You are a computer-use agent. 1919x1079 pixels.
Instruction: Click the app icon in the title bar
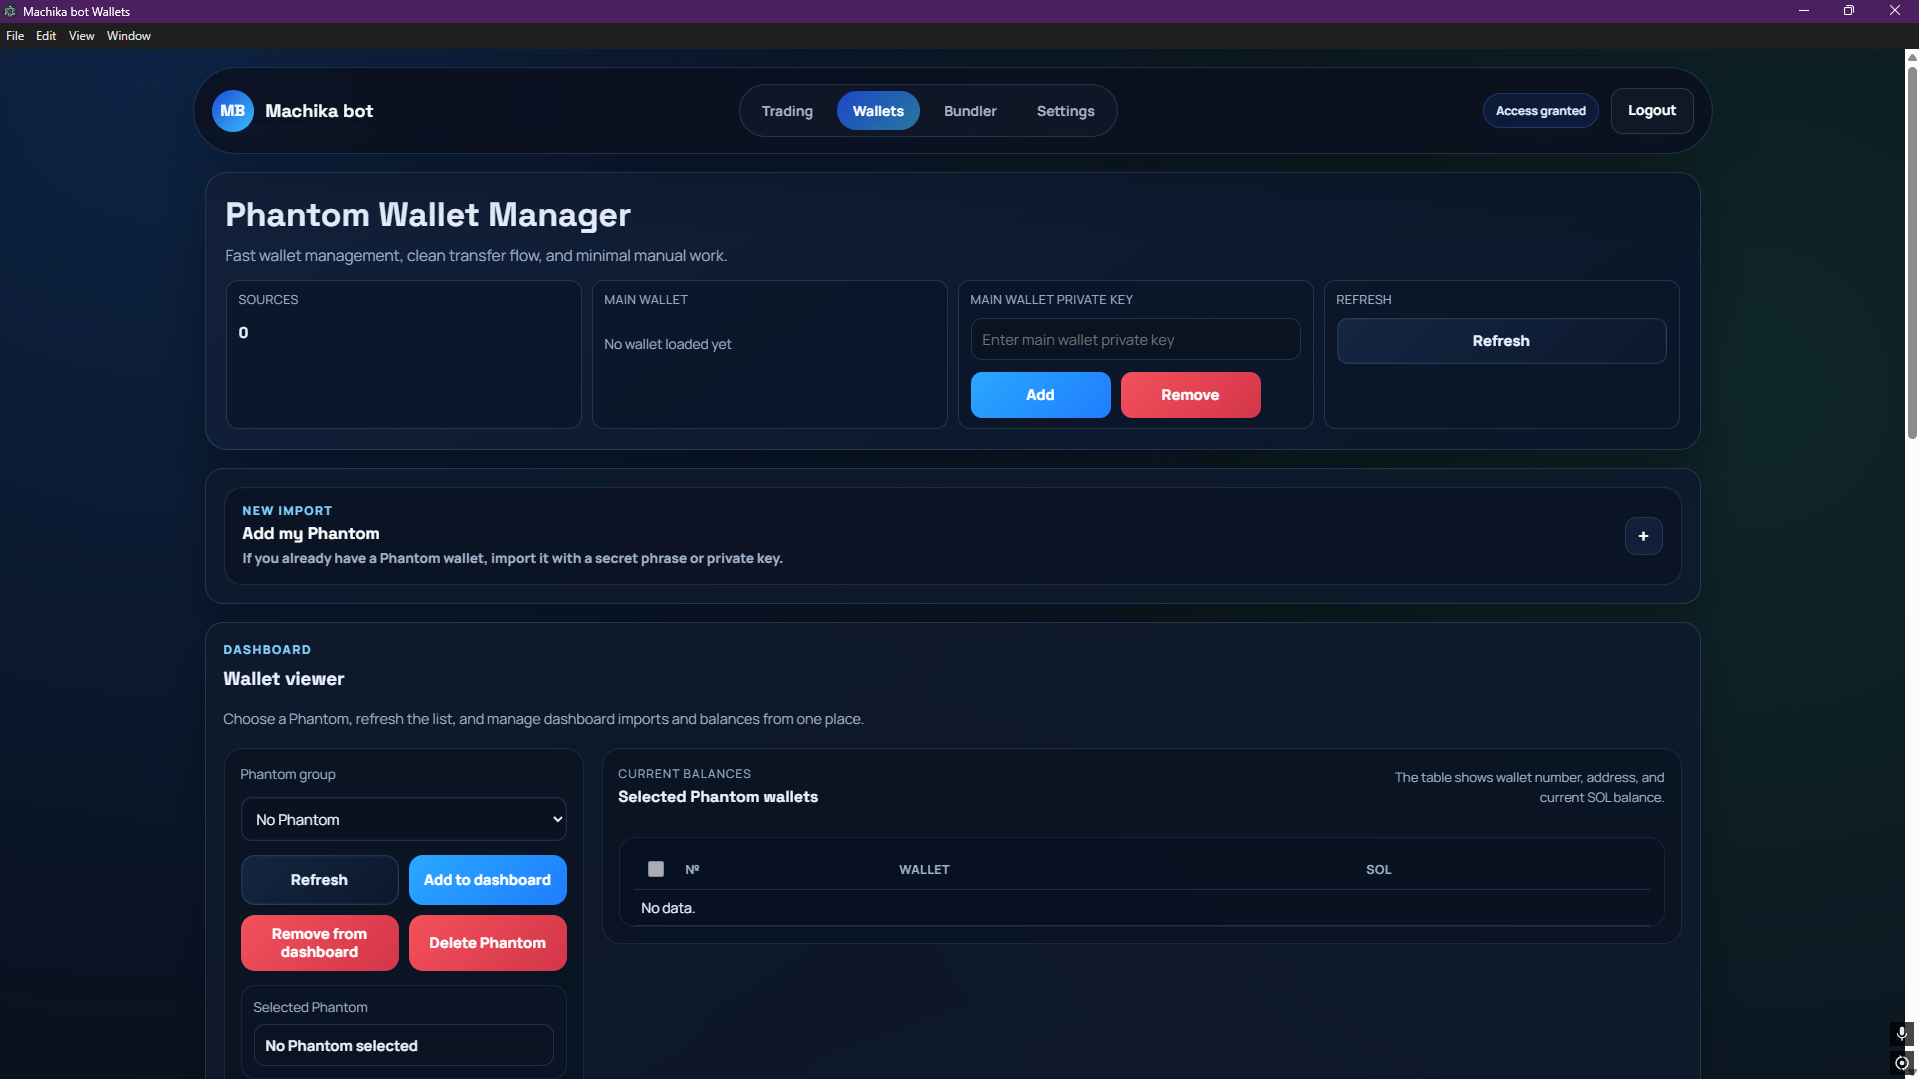(10, 11)
